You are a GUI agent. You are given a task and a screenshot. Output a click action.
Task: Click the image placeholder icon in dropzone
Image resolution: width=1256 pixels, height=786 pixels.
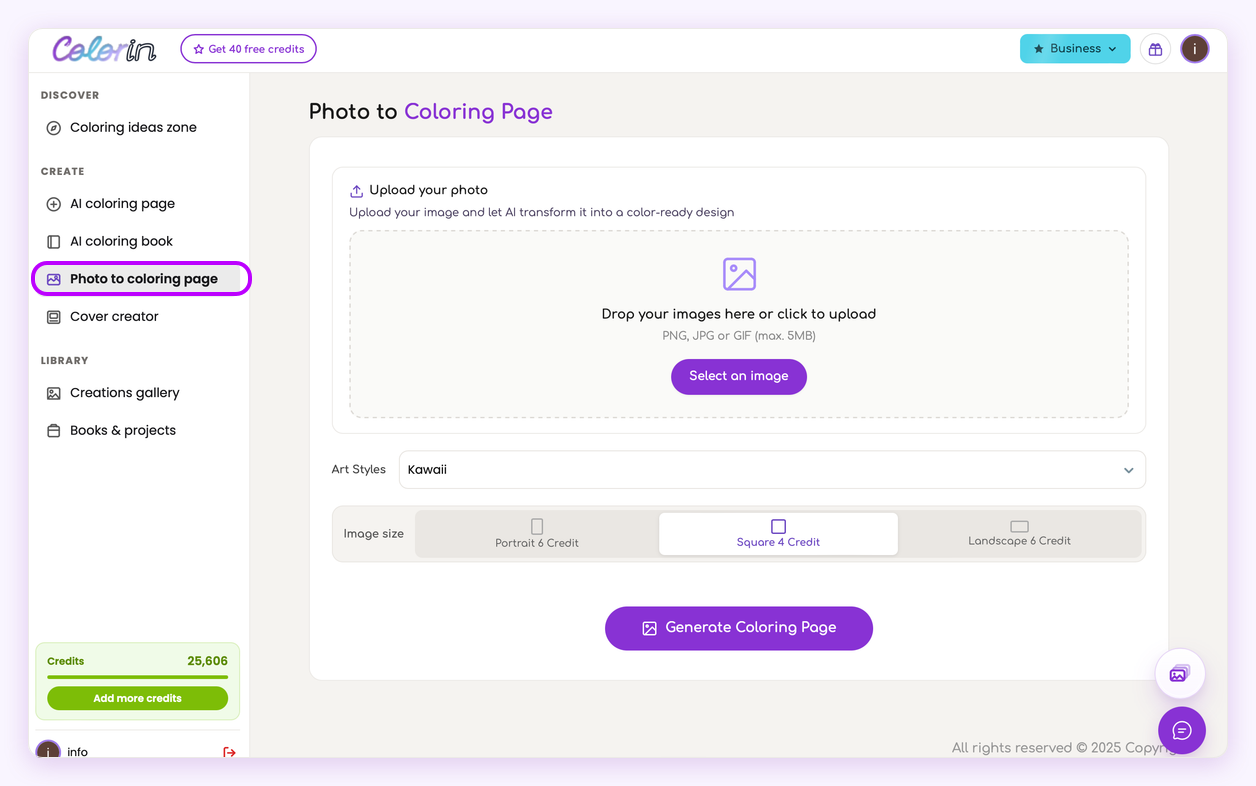coord(739,274)
